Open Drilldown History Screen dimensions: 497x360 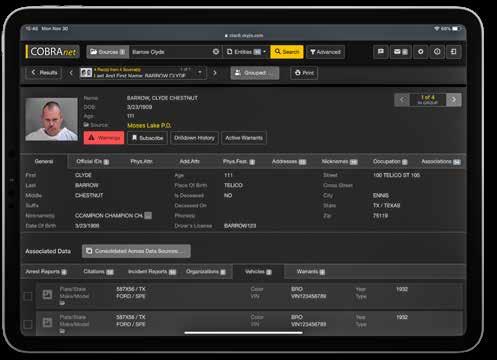[194, 138]
